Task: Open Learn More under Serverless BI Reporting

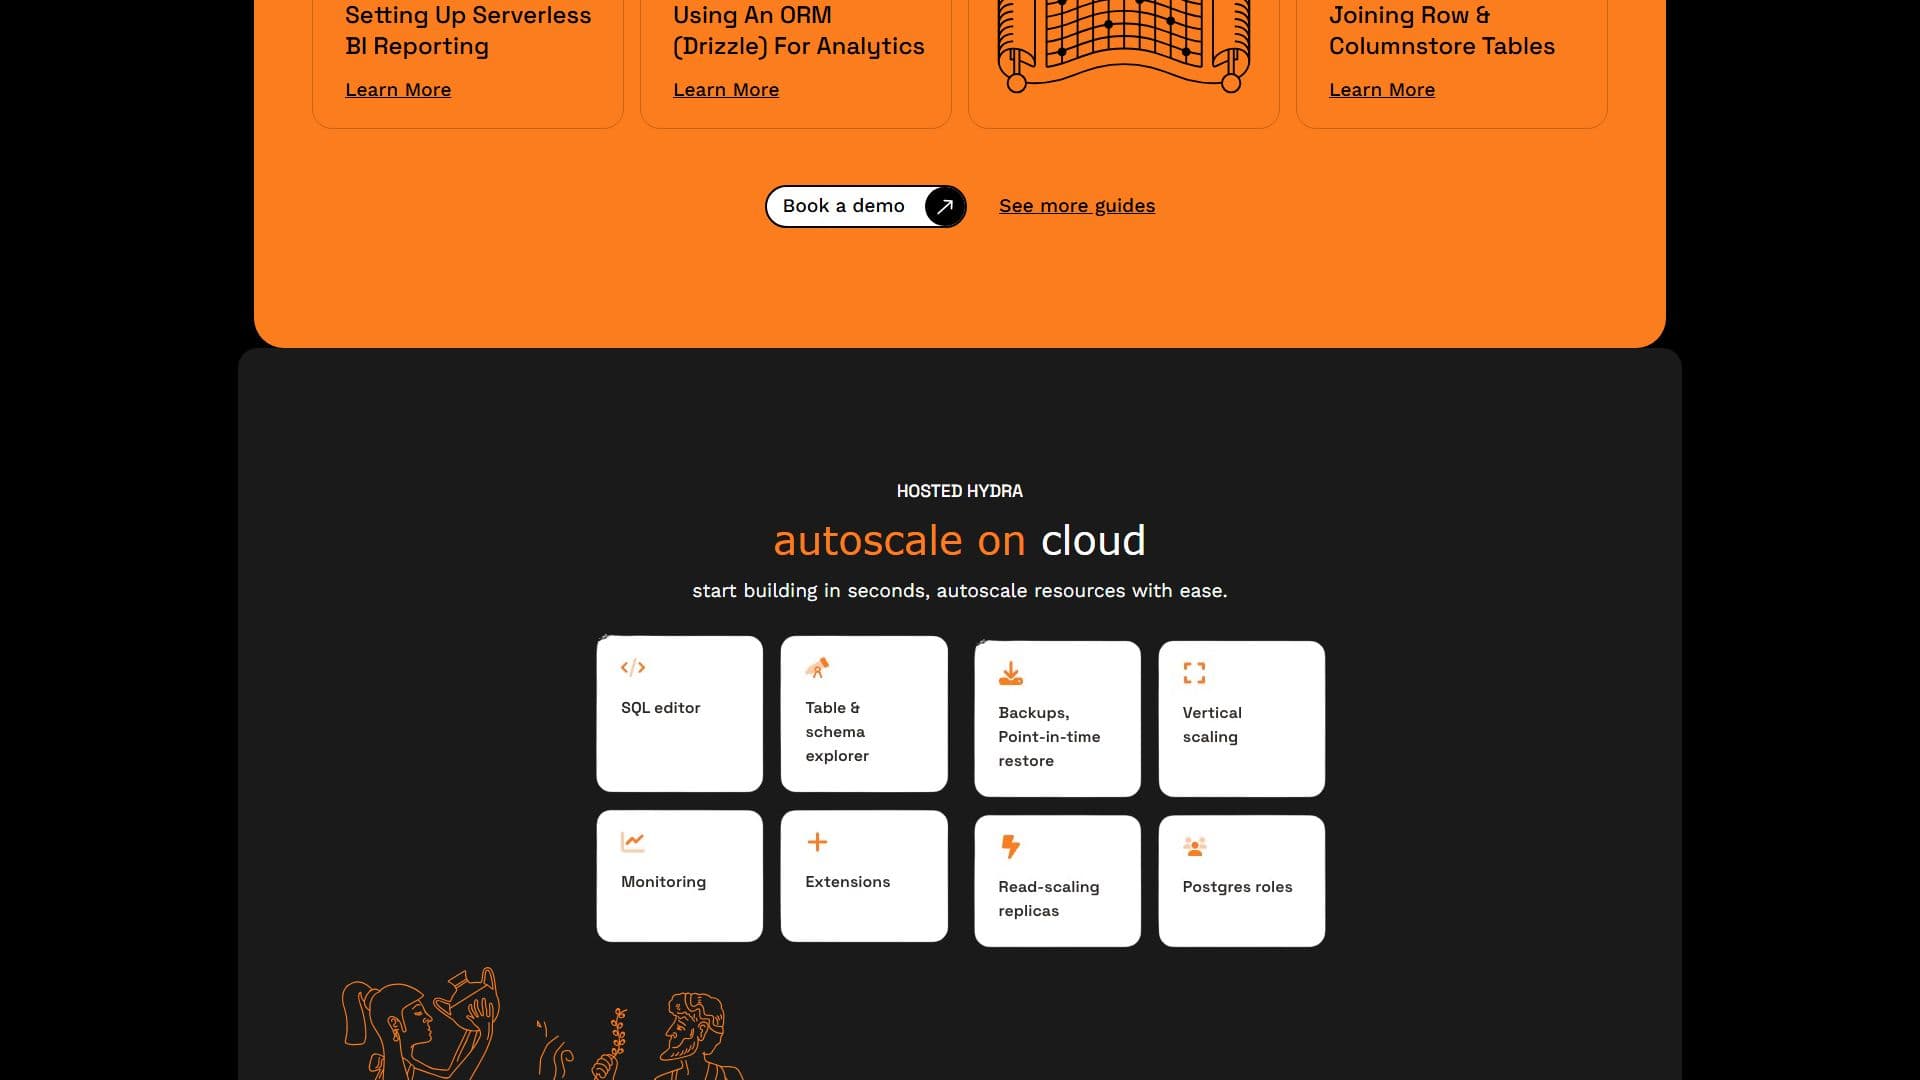Action: click(398, 90)
